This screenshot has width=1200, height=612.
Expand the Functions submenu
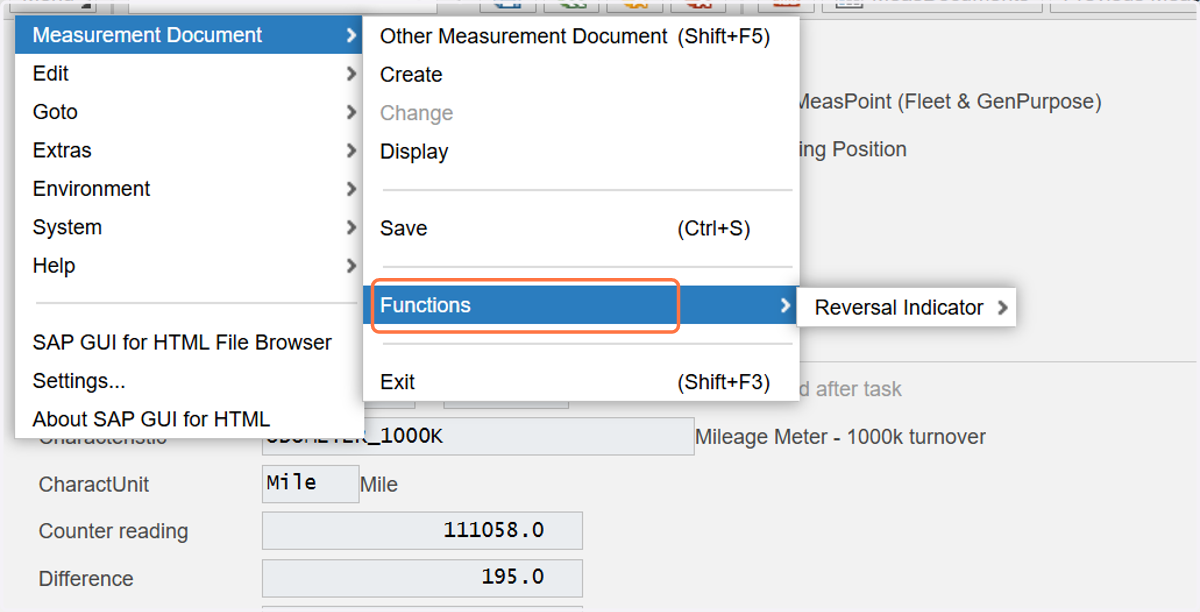(581, 306)
